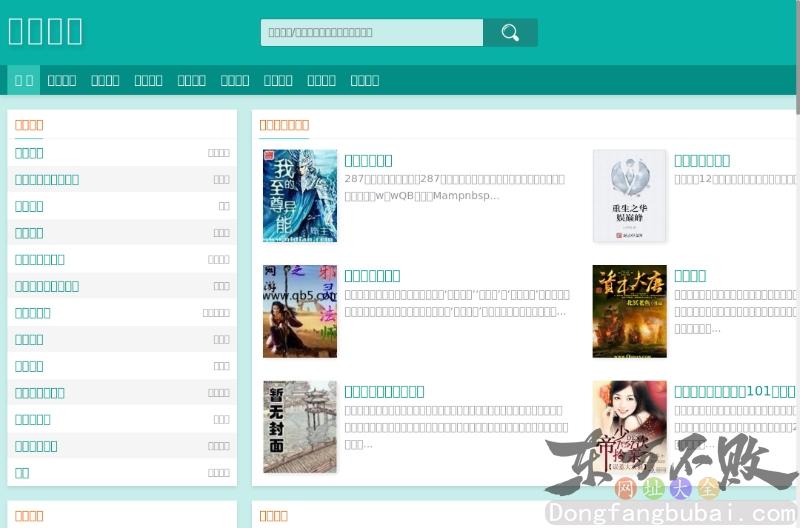Screen dimensions: 800x528
Task: Click the site logo title in header
Action: tap(46, 31)
